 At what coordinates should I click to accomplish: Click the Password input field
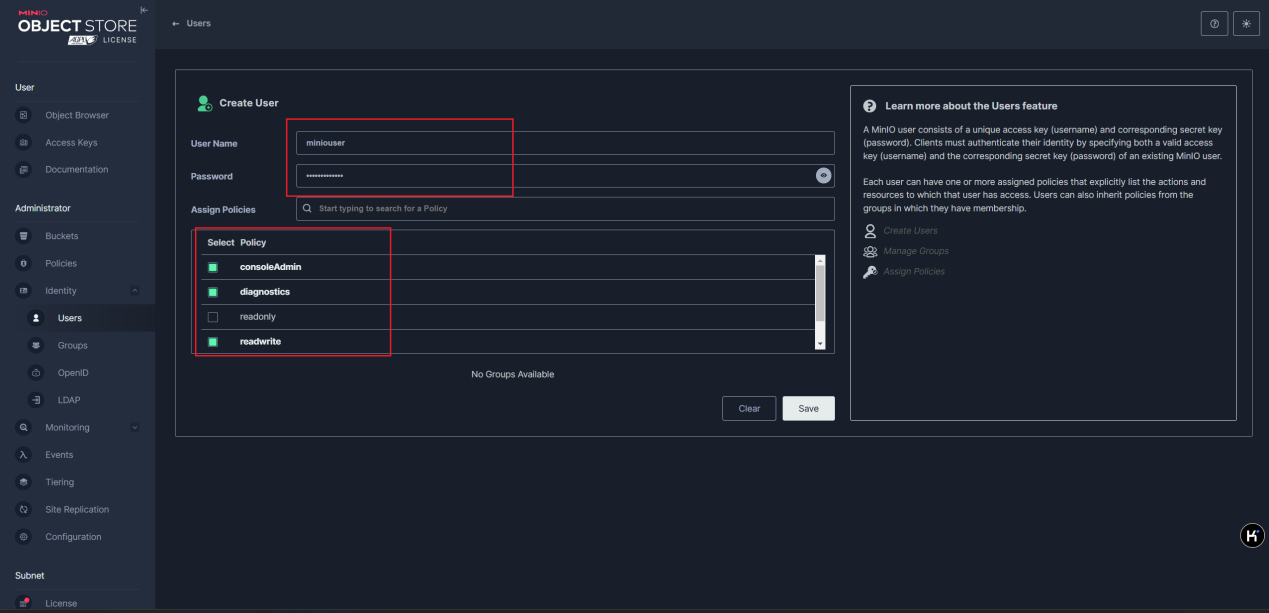[565, 176]
